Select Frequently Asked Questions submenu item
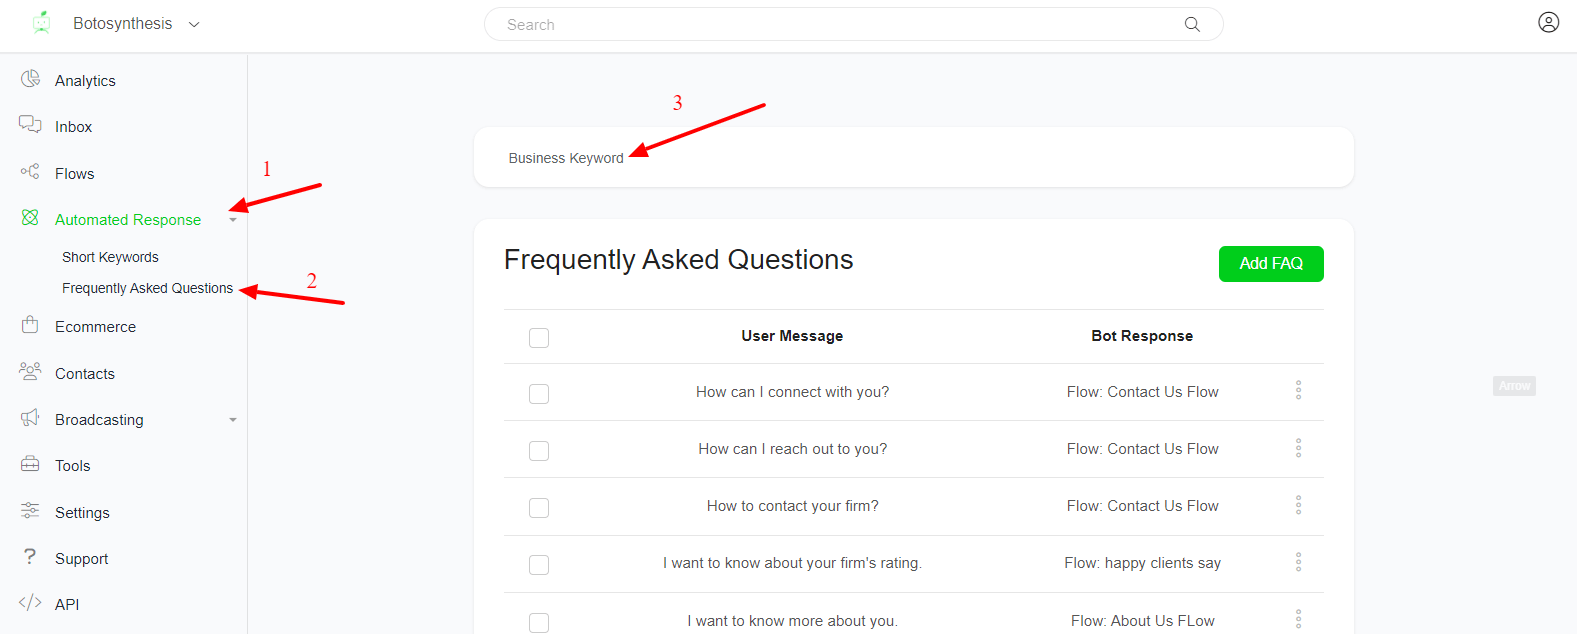This screenshot has width=1577, height=634. coord(147,288)
